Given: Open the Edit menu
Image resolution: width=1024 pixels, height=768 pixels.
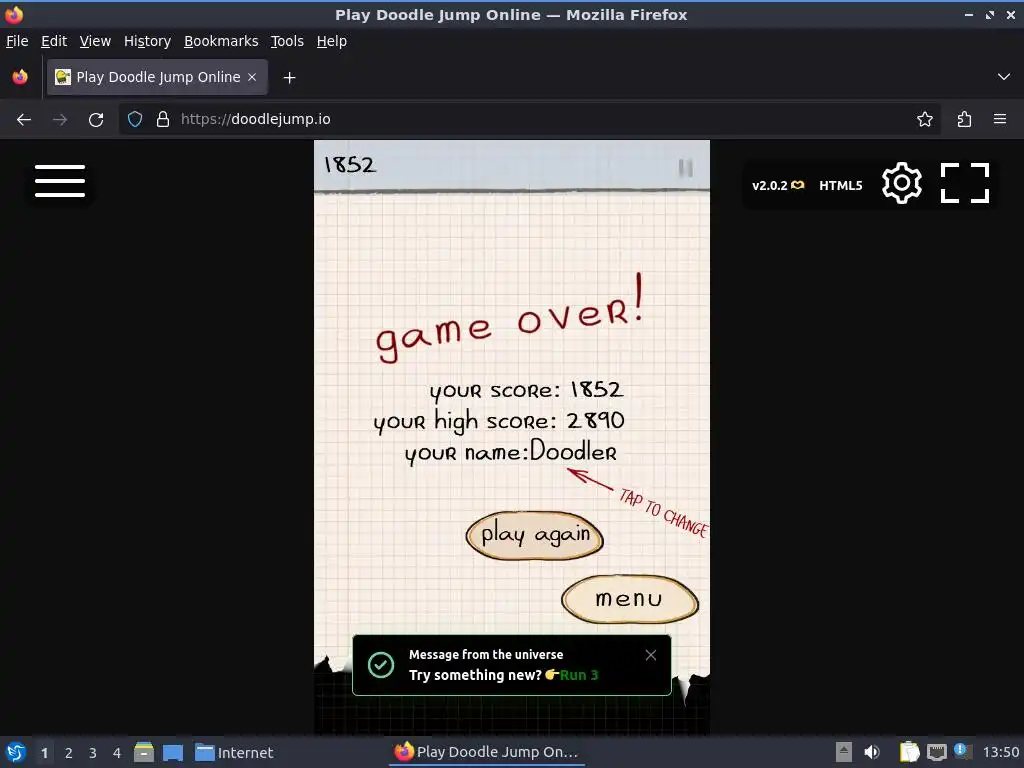Looking at the screenshot, I should pos(54,41).
